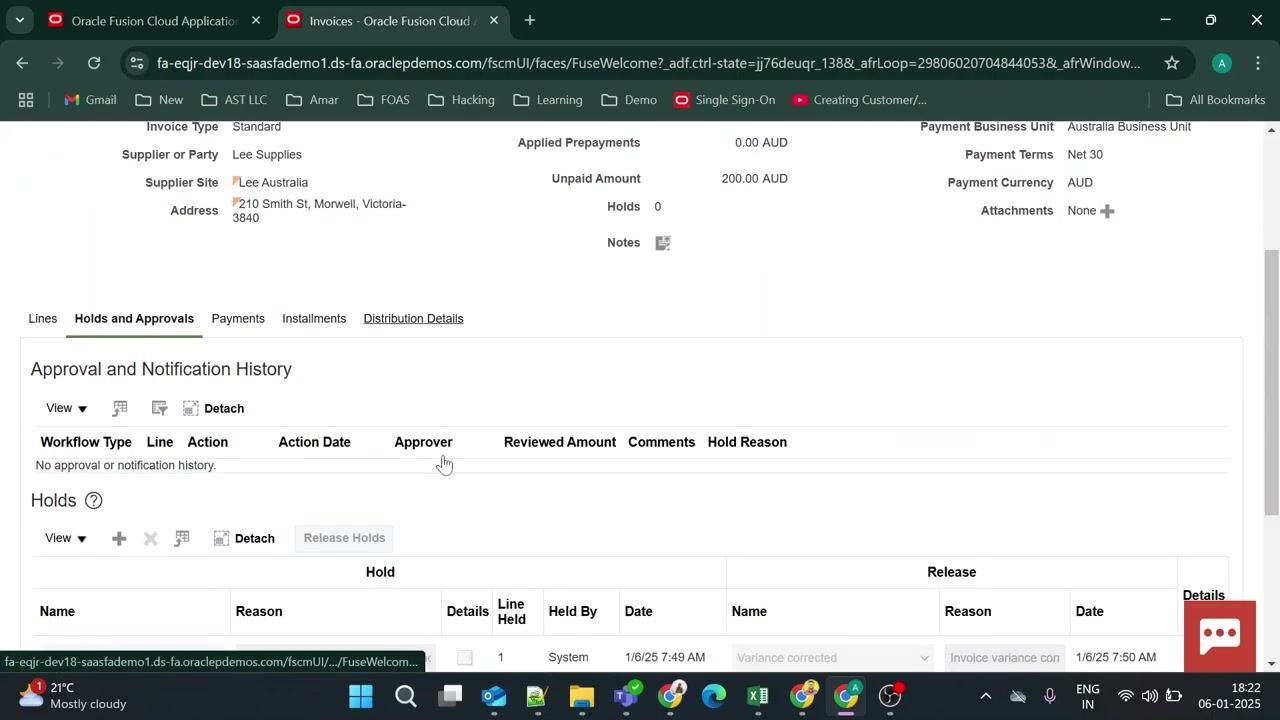Switch to the Lines tab
1280x720 pixels.
pos(43,319)
